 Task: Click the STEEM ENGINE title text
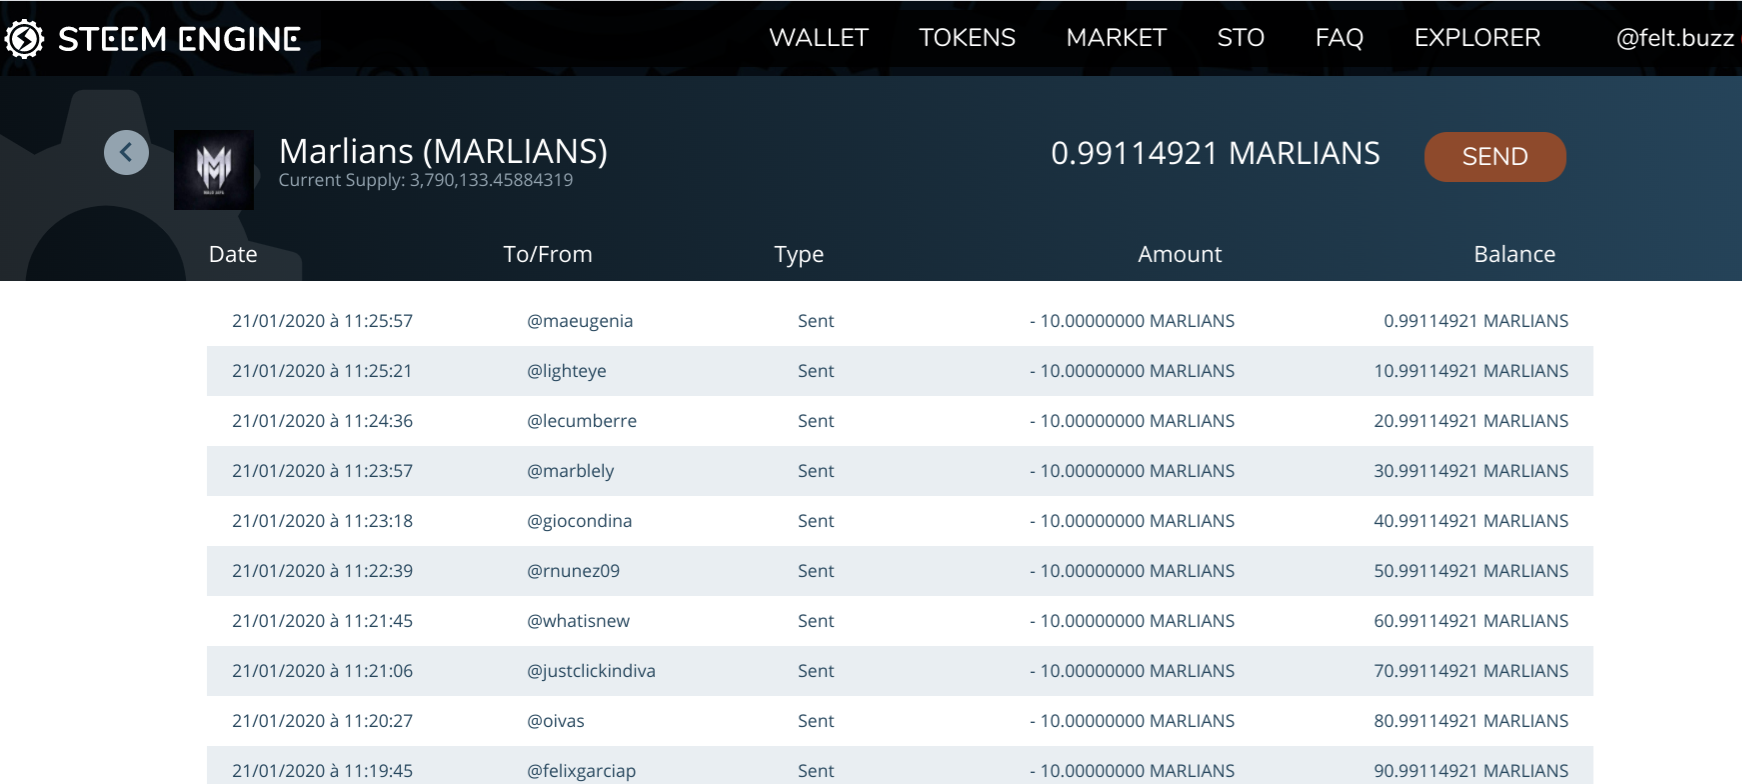[x=179, y=39]
